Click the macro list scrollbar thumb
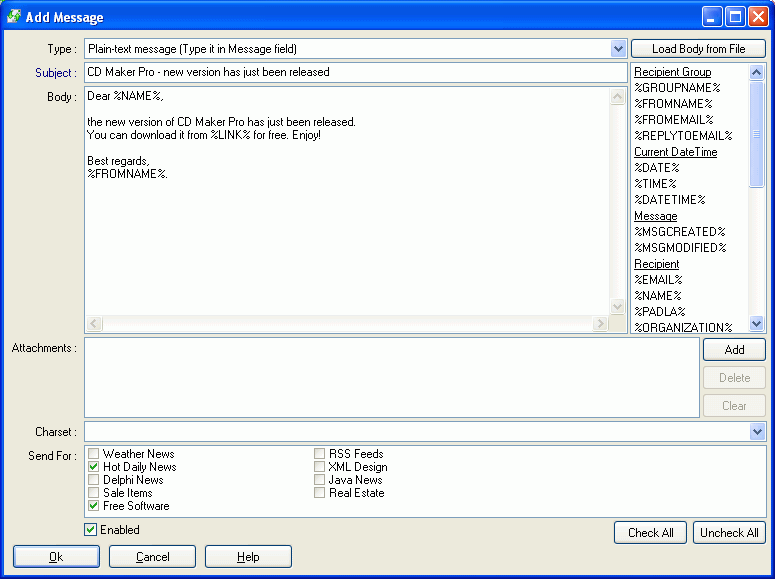Screen dimensions: 775x579 click(x=756, y=134)
